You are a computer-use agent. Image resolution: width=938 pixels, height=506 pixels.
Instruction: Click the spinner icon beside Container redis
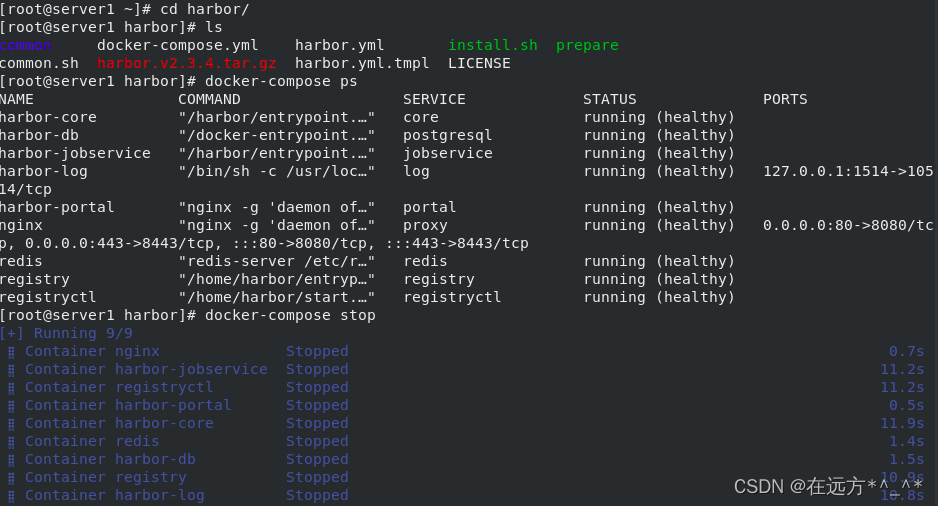pos(11,442)
